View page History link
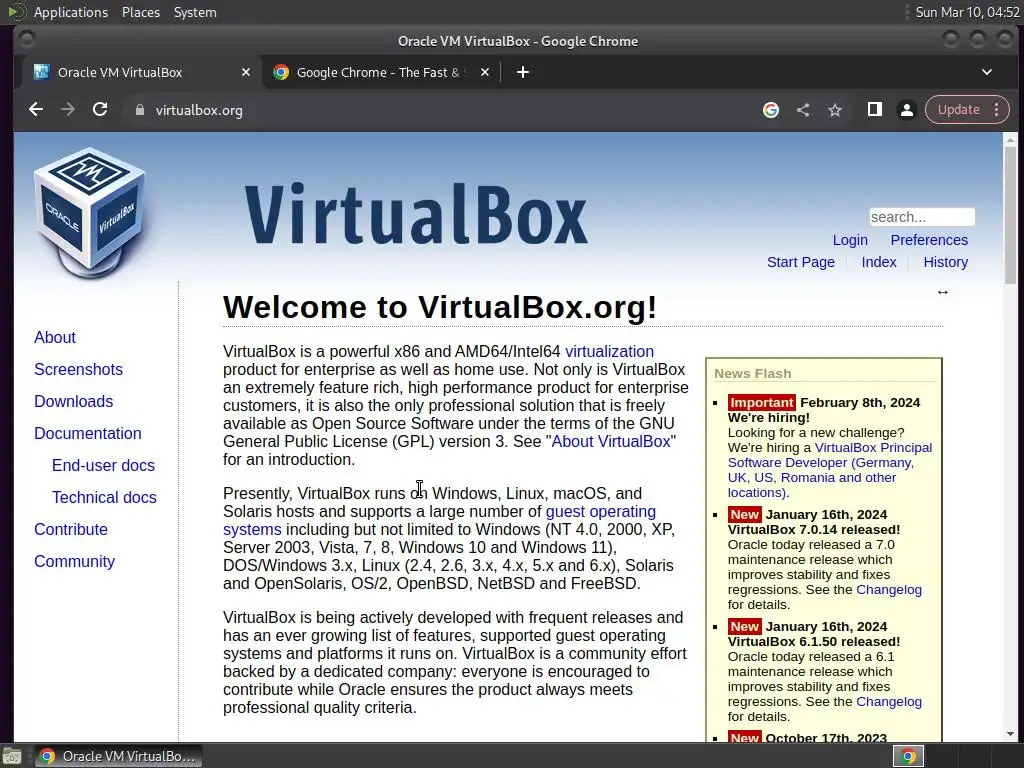The height and width of the screenshot is (768, 1024). coord(945,263)
